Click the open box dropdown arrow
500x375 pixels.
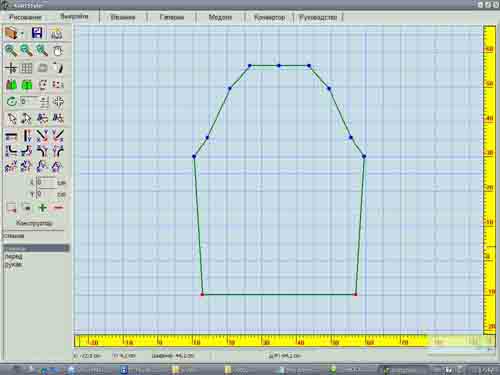22,34
